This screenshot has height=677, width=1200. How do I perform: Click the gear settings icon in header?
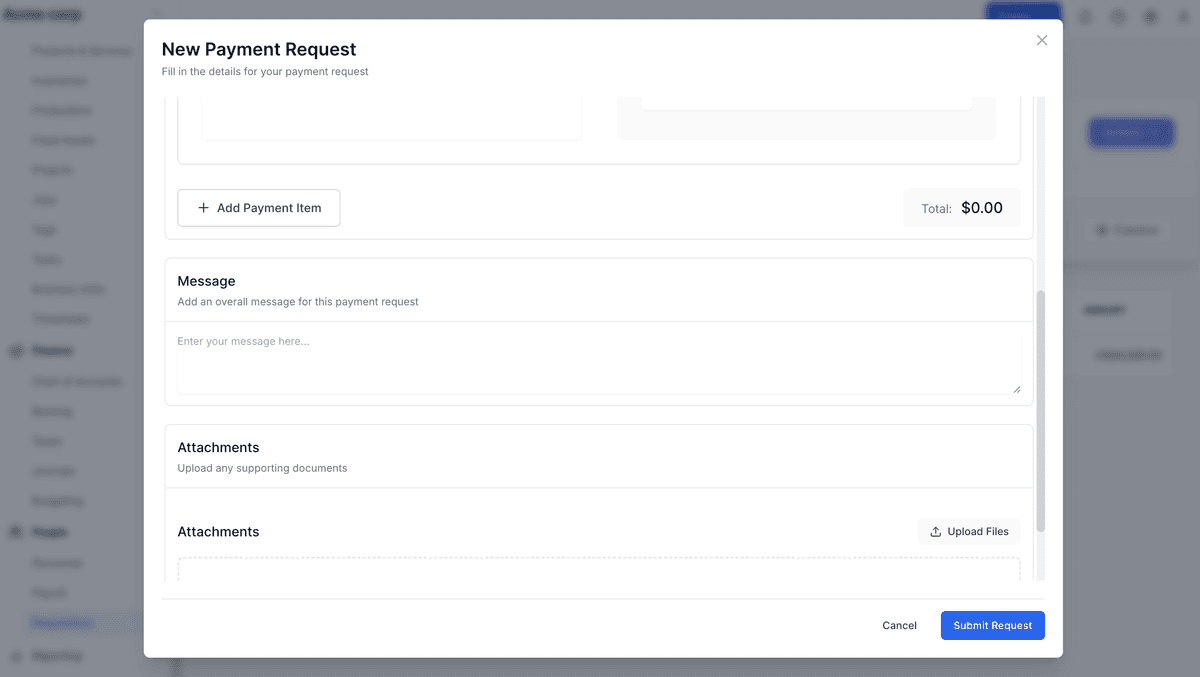tap(1151, 17)
